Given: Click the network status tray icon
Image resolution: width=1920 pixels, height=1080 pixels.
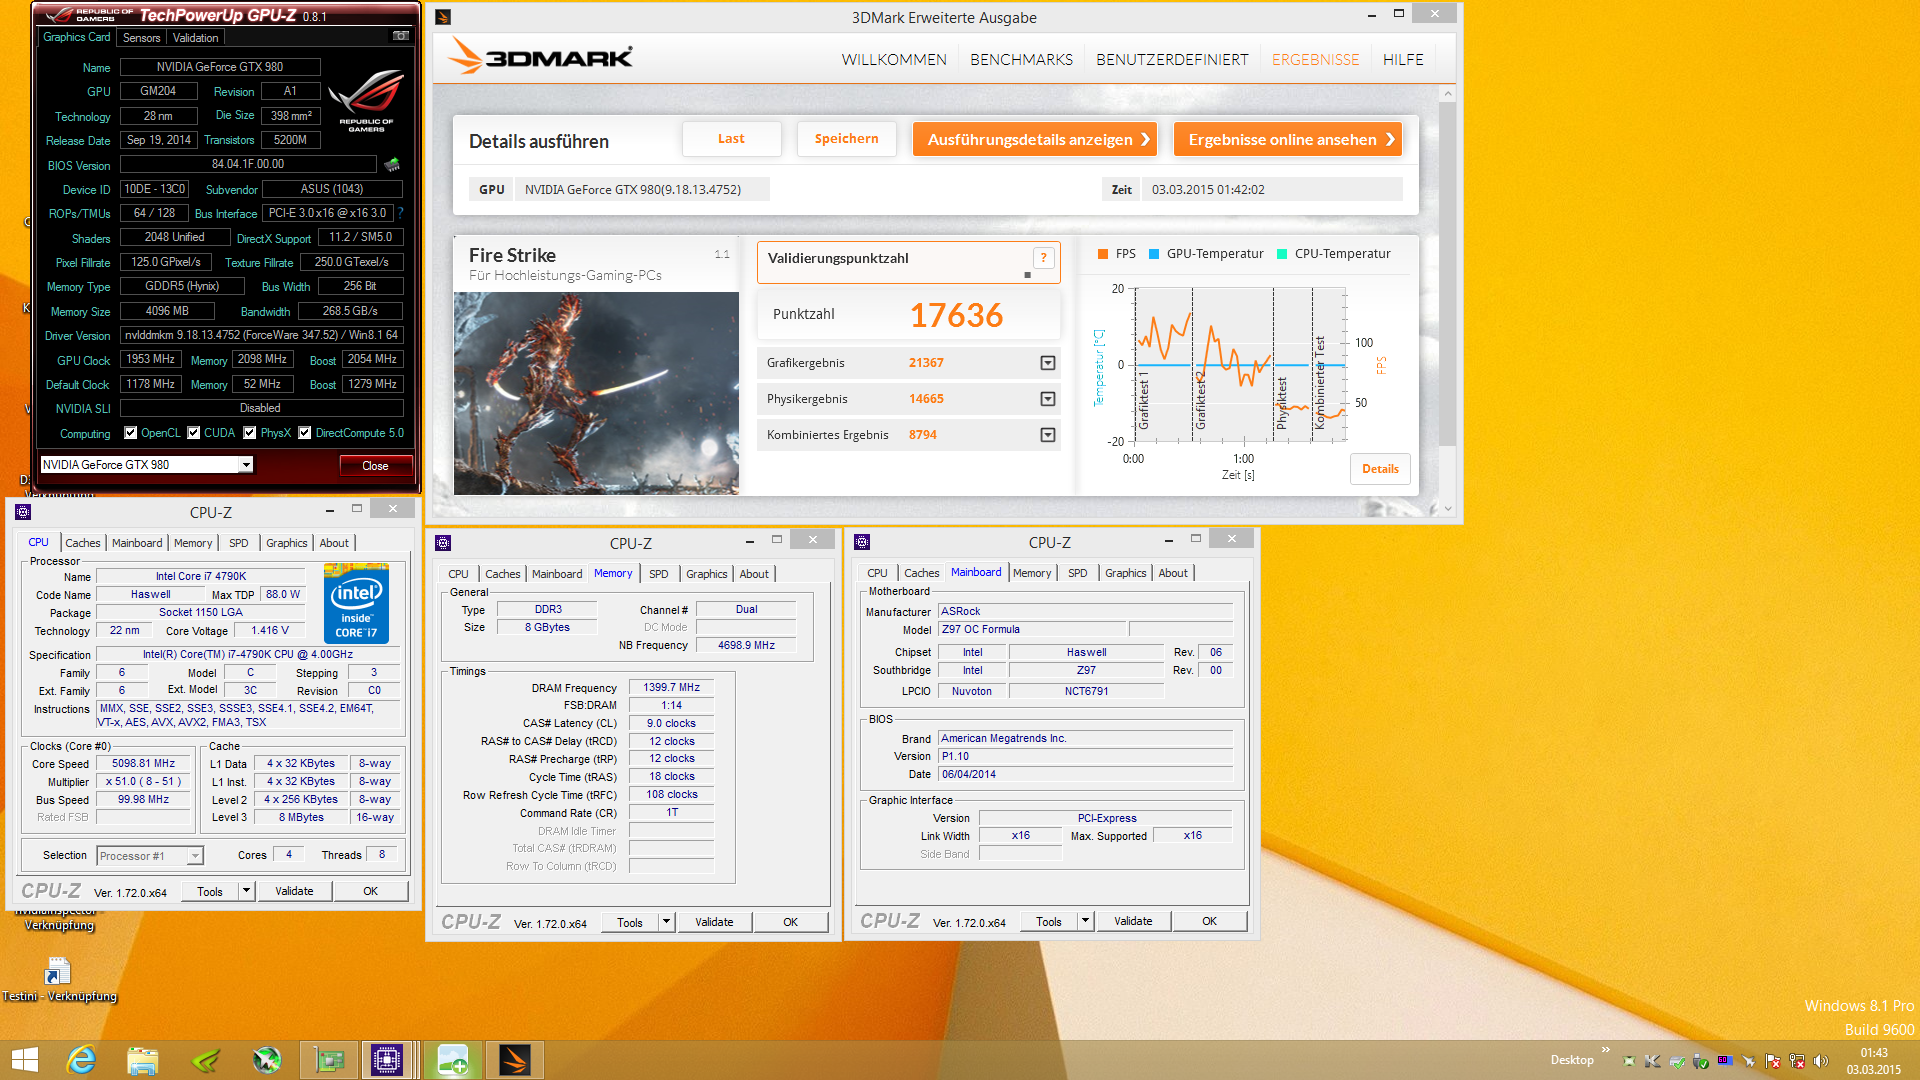Looking at the screenshot, I should coord(1797,1061).
